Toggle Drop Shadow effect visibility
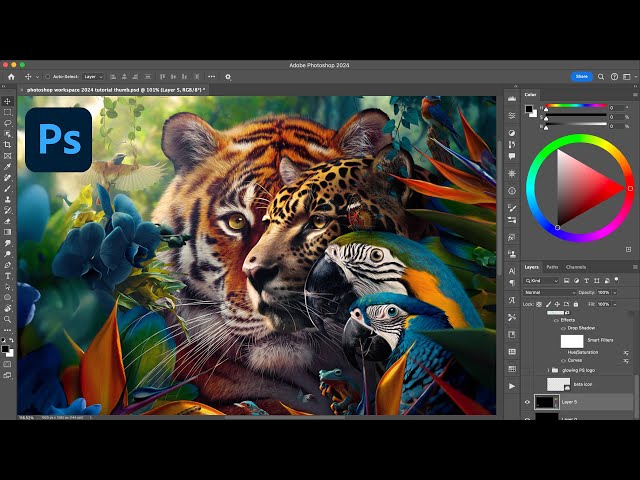 click(x=561, y=328)
